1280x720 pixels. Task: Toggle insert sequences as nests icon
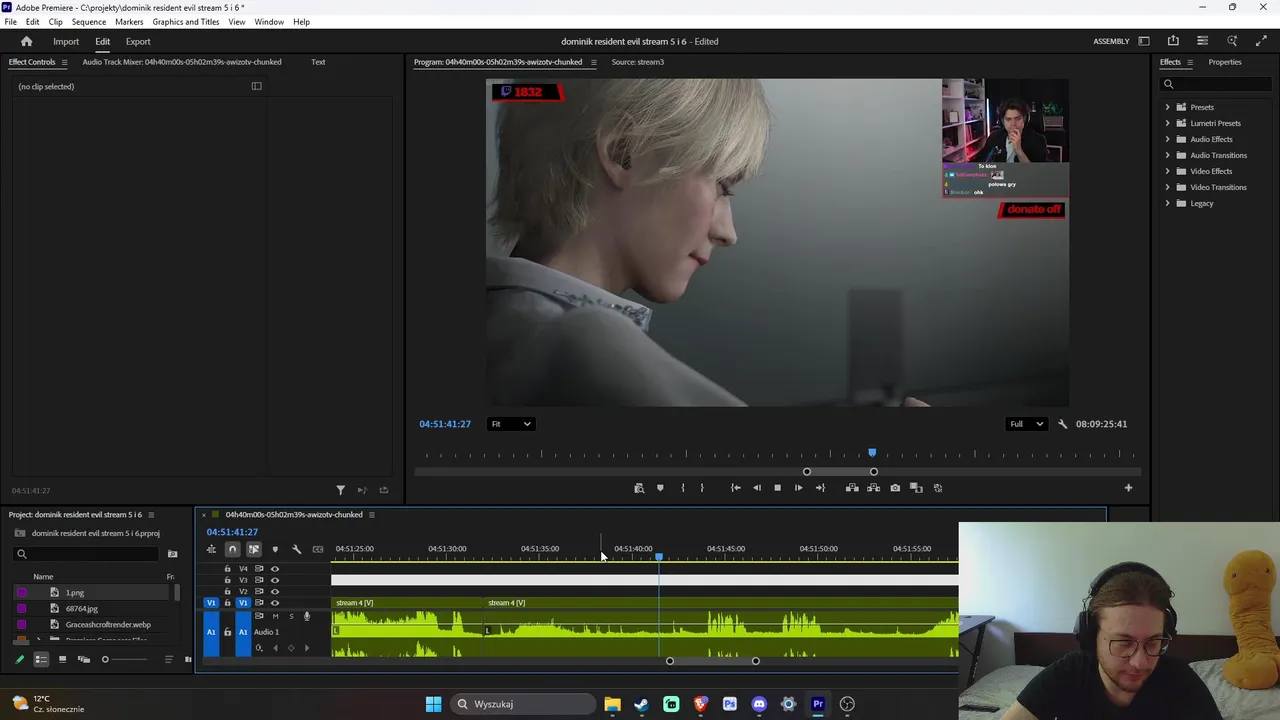click(211, 549)
